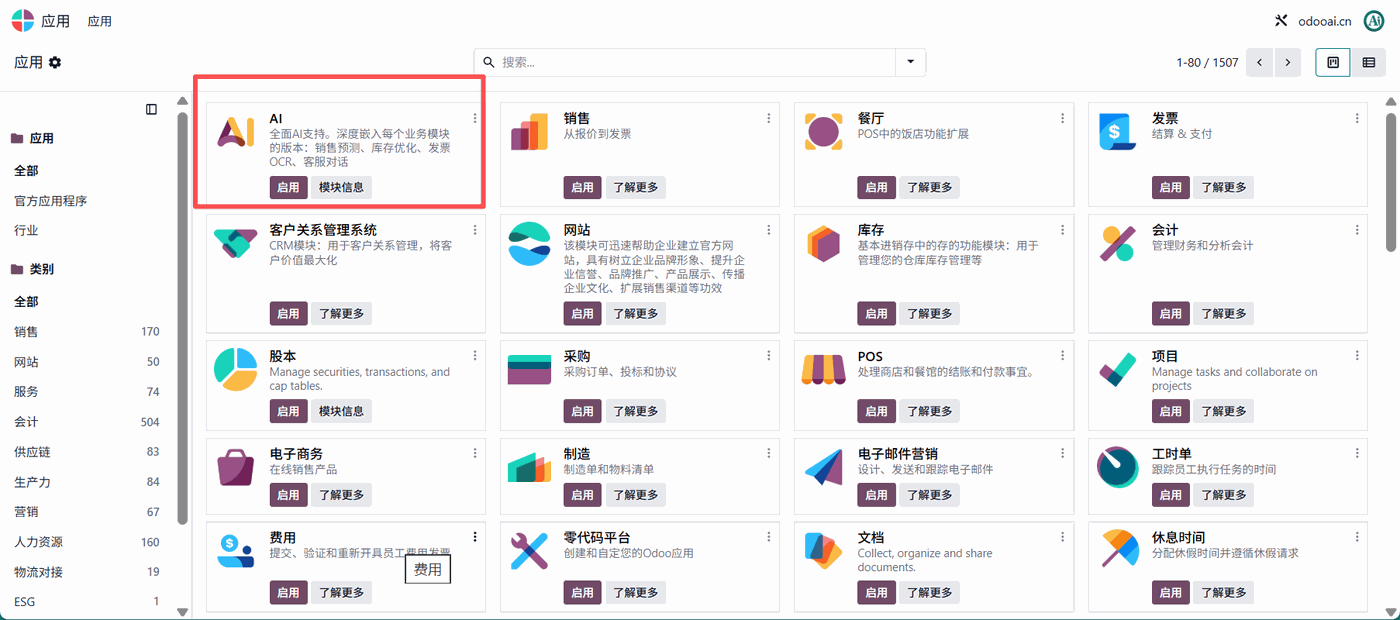Click the 餐厅 app icon
1400x620 pixels.
(823, 132)
